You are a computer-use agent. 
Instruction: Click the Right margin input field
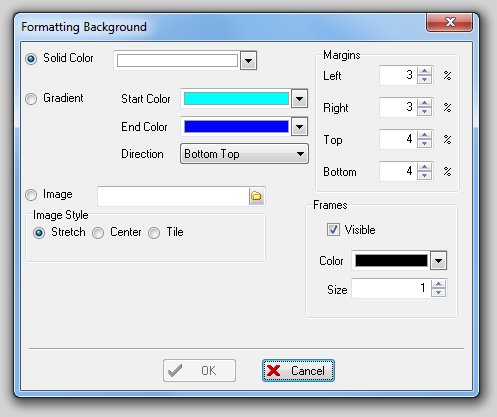pyautogui.click(x=398, y=107)
